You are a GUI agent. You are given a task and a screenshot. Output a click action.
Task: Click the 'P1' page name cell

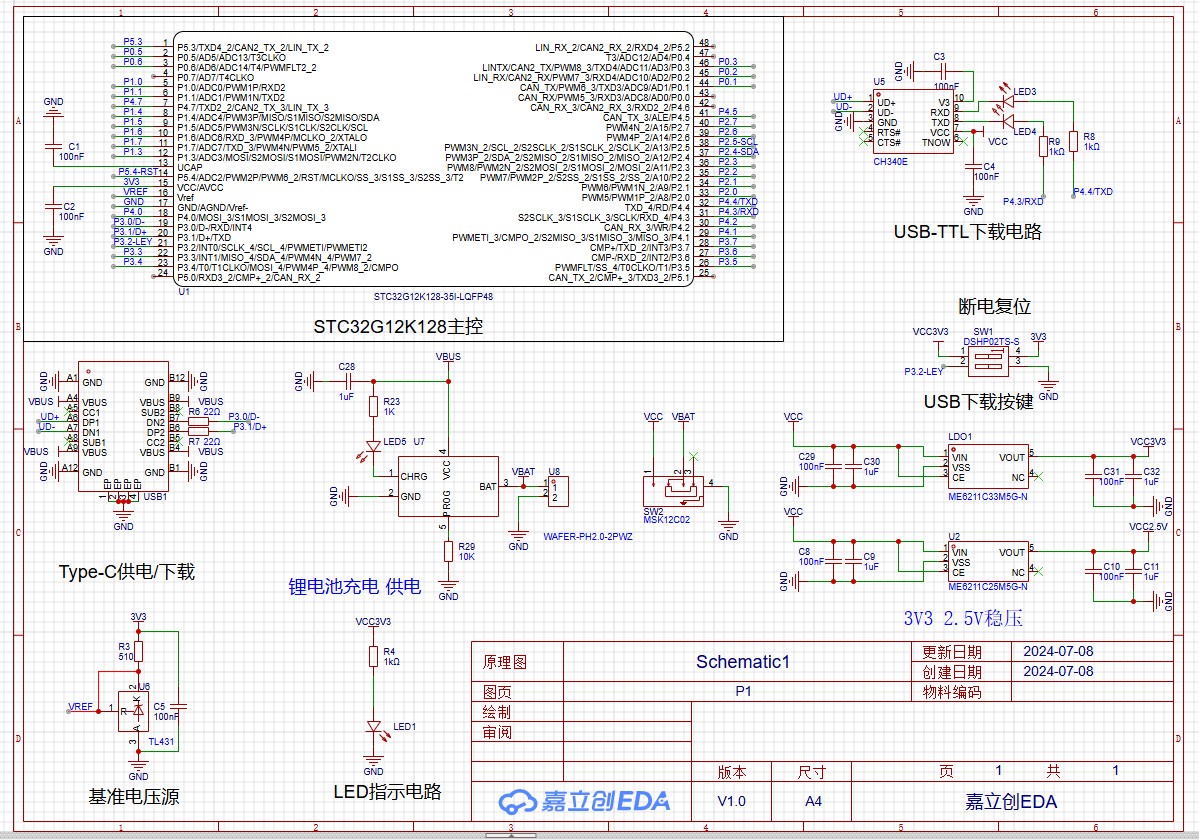(x=743, y=691)
